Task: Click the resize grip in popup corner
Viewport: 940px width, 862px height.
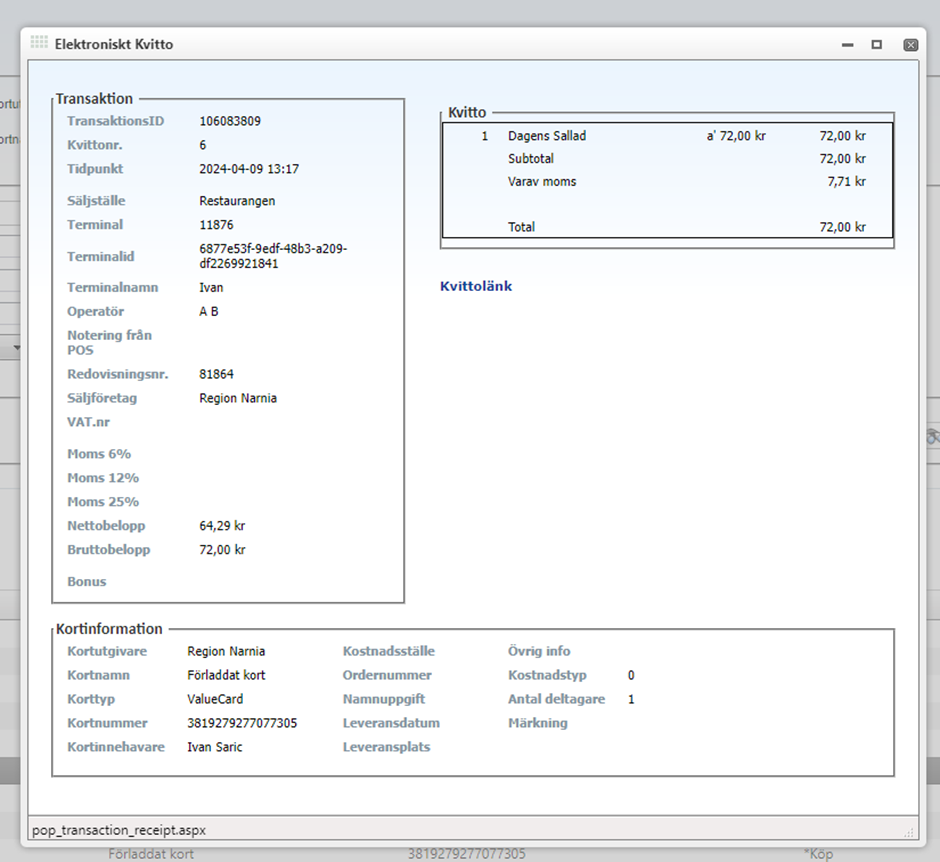Action: (x=909, y=831)
